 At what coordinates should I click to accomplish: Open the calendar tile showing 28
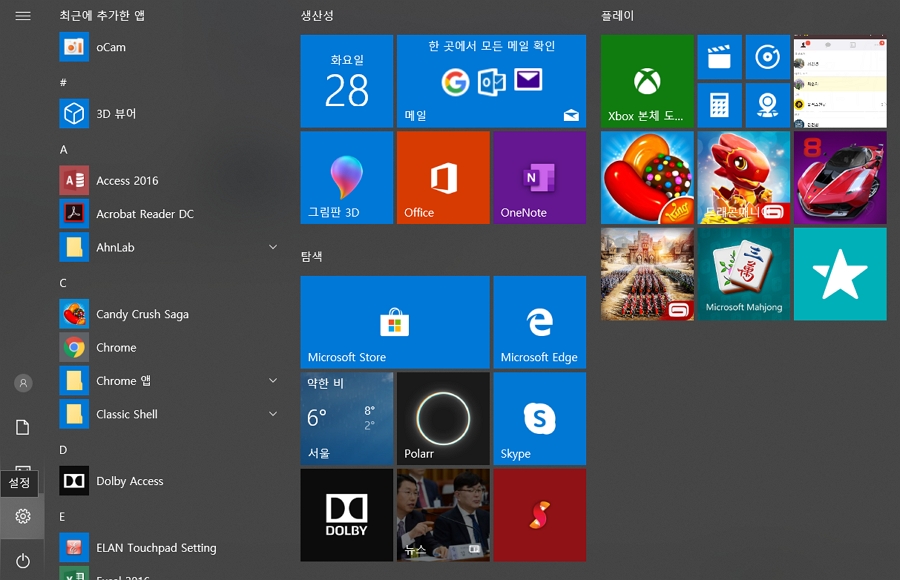click(x=347, y=81)
